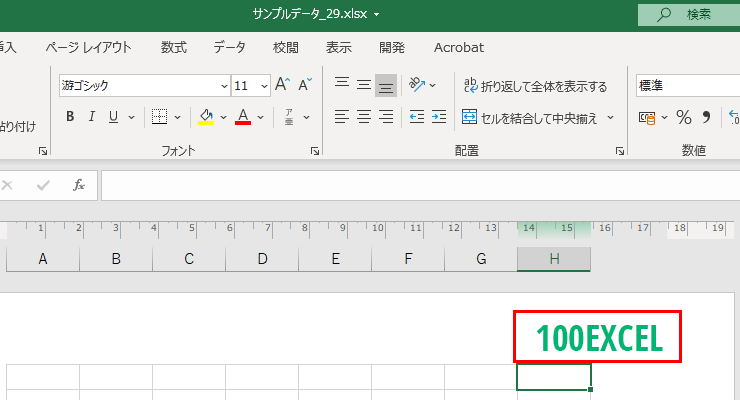Switch to データ tab
Screen dimensions: 740x400
click(229, 48)
